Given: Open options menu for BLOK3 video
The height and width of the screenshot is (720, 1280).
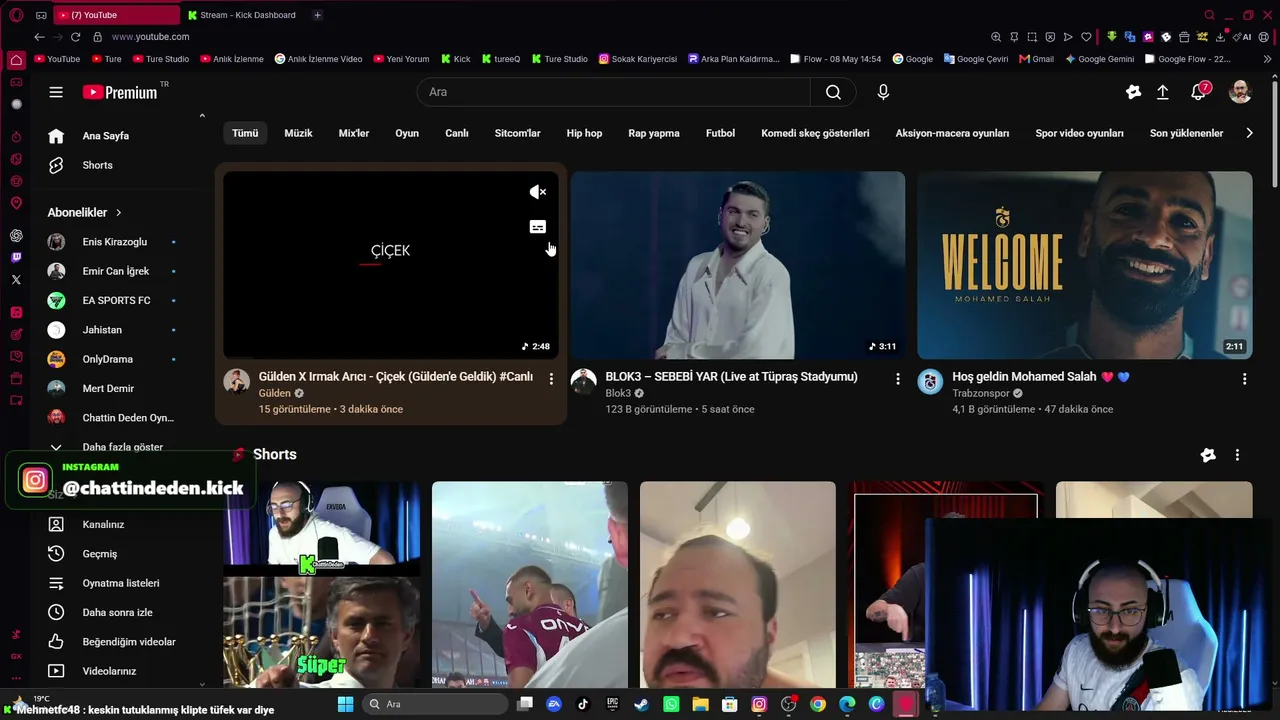Looking at the screenshot, I should coord(898,379).
